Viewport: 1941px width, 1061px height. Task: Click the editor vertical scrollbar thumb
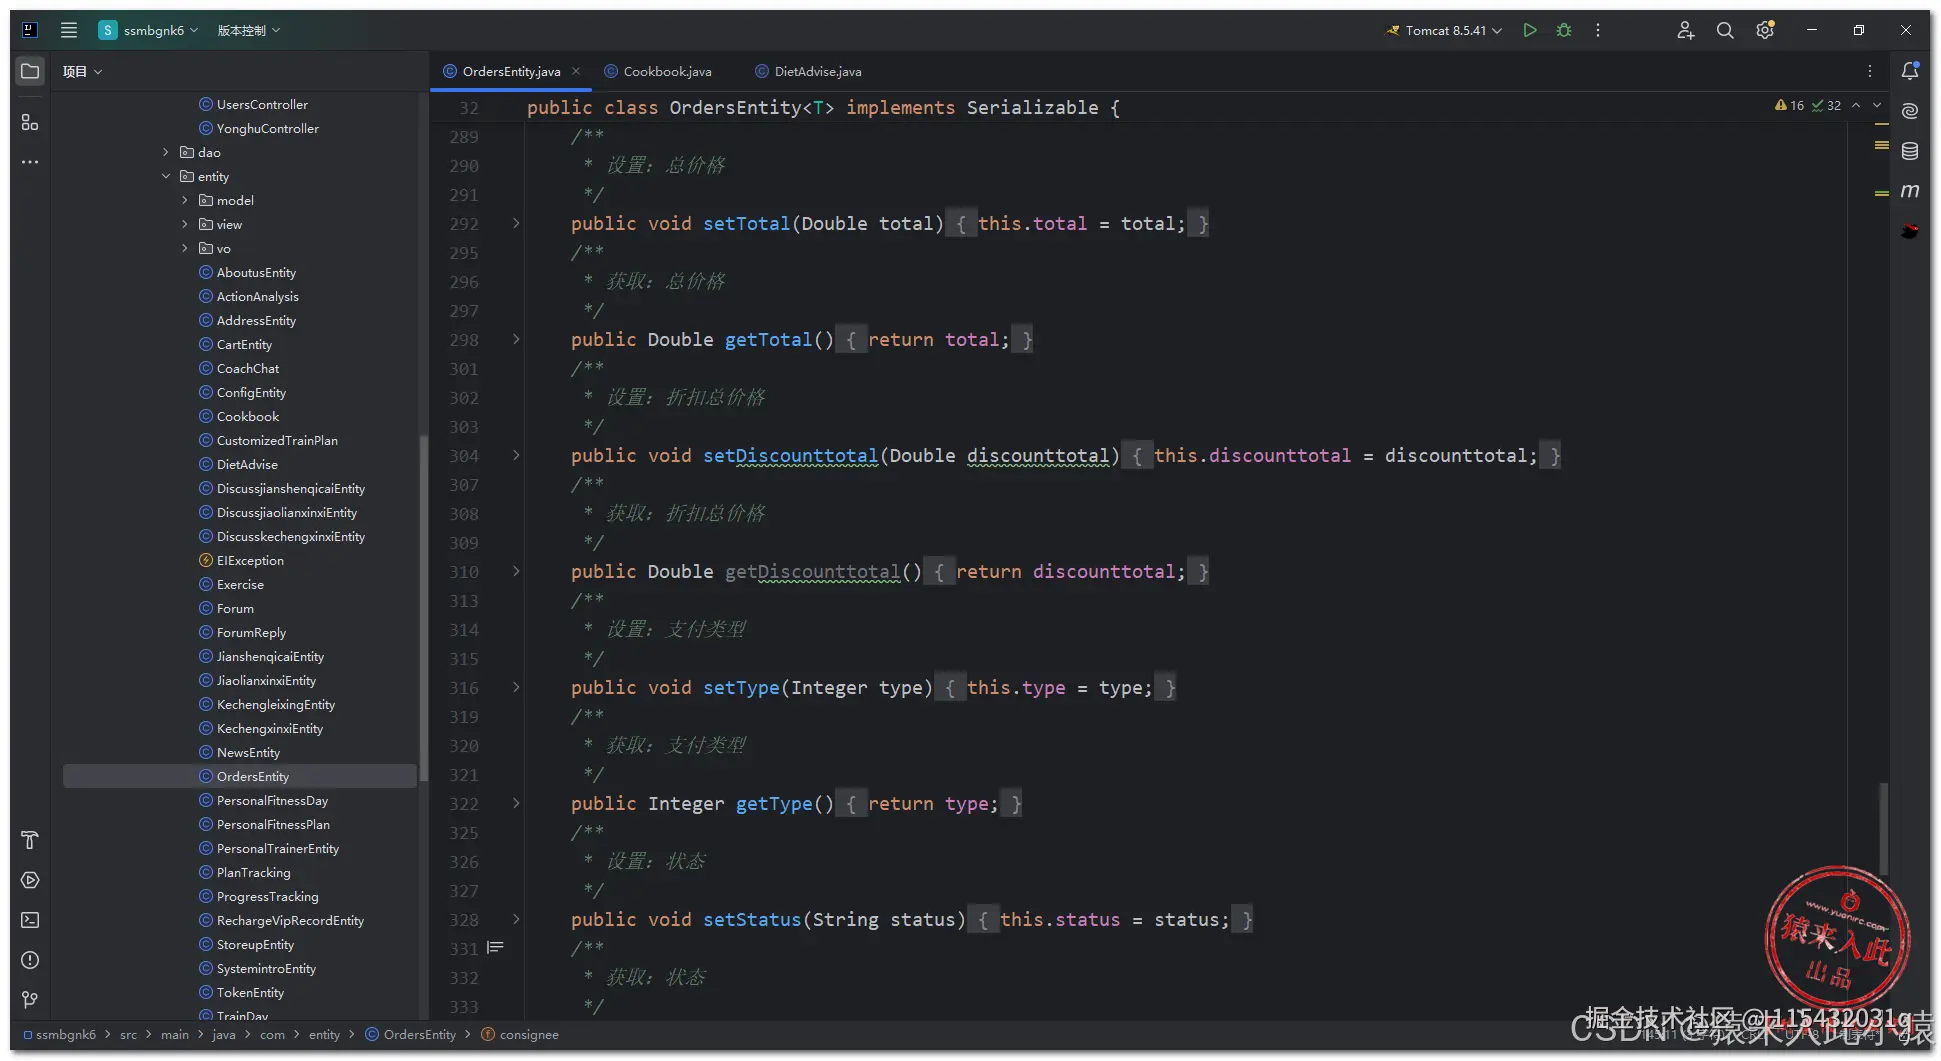coord(1884,830)
